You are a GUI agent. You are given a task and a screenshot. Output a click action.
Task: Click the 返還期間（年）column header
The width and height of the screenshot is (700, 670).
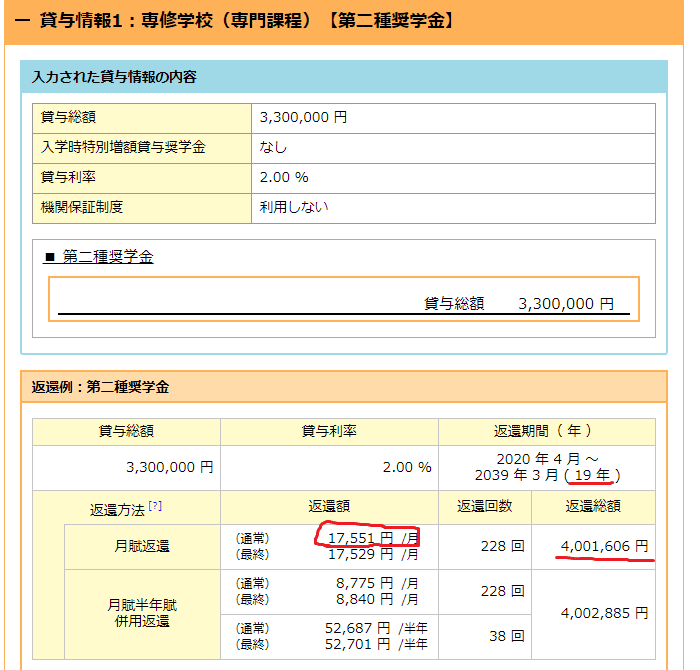click(x=547, y=432)
